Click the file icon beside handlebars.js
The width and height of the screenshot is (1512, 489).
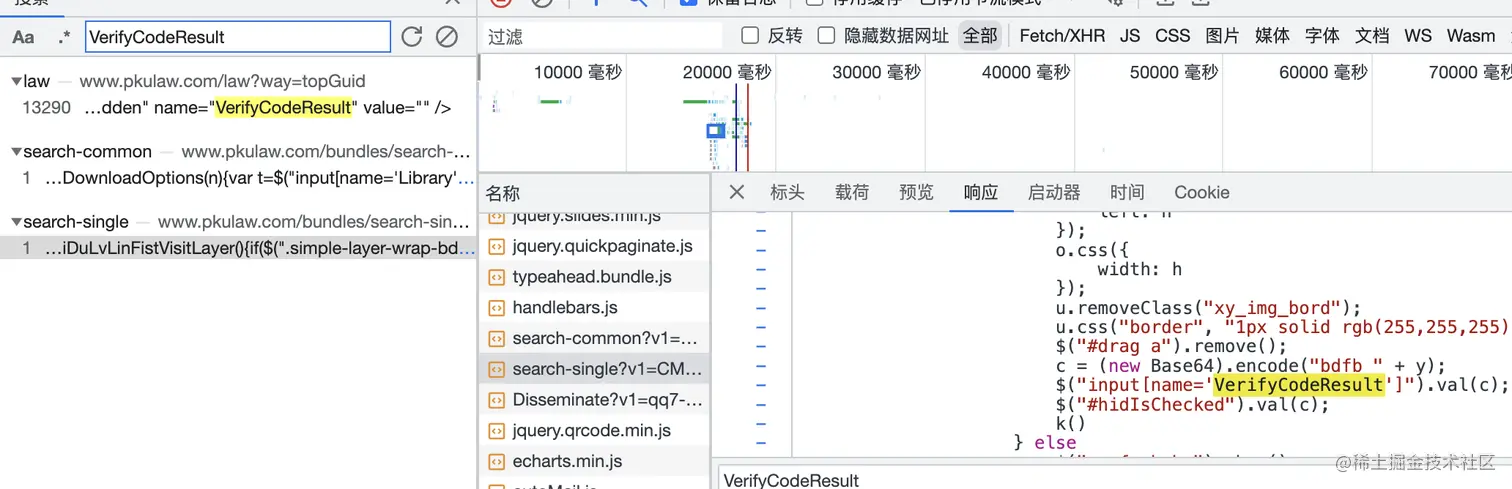(x=496, y=308)
